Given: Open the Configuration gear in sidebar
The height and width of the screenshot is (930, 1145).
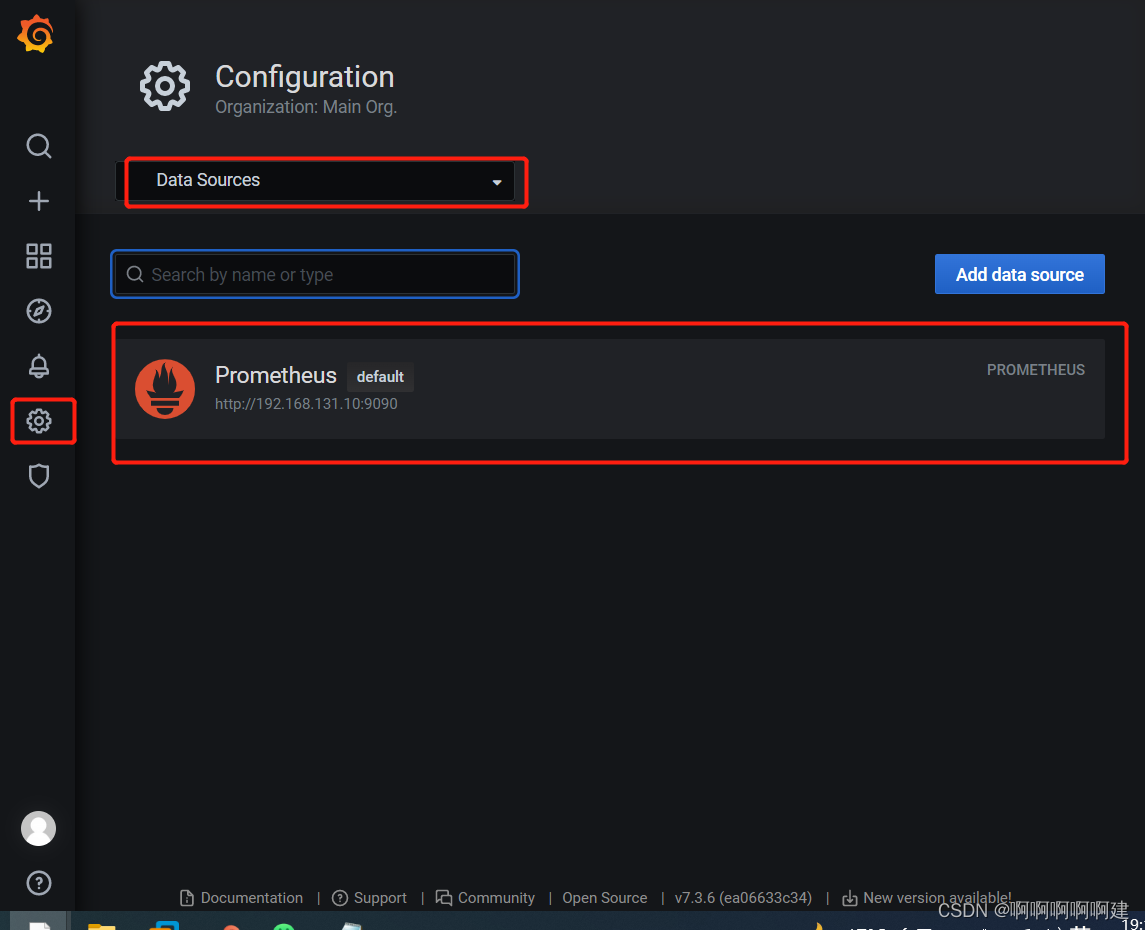Looking at the screenshot, I should coord(39,420).
